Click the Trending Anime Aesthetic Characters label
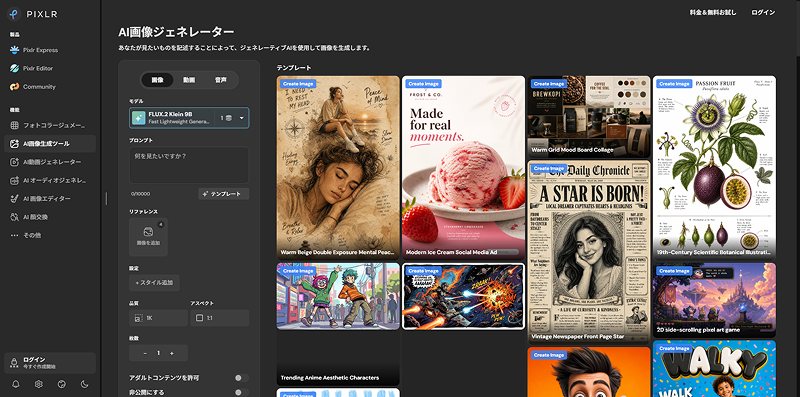 tap(330, 378)
